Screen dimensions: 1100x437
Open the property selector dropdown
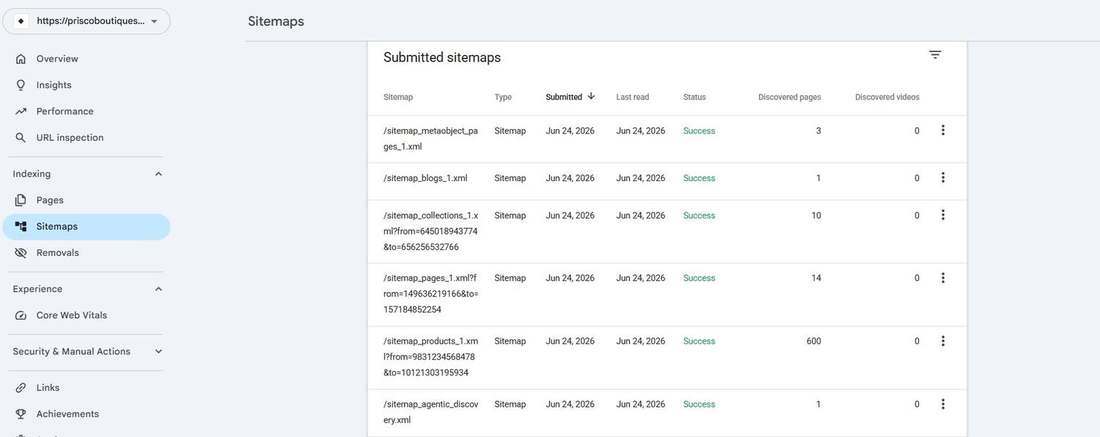86,22
